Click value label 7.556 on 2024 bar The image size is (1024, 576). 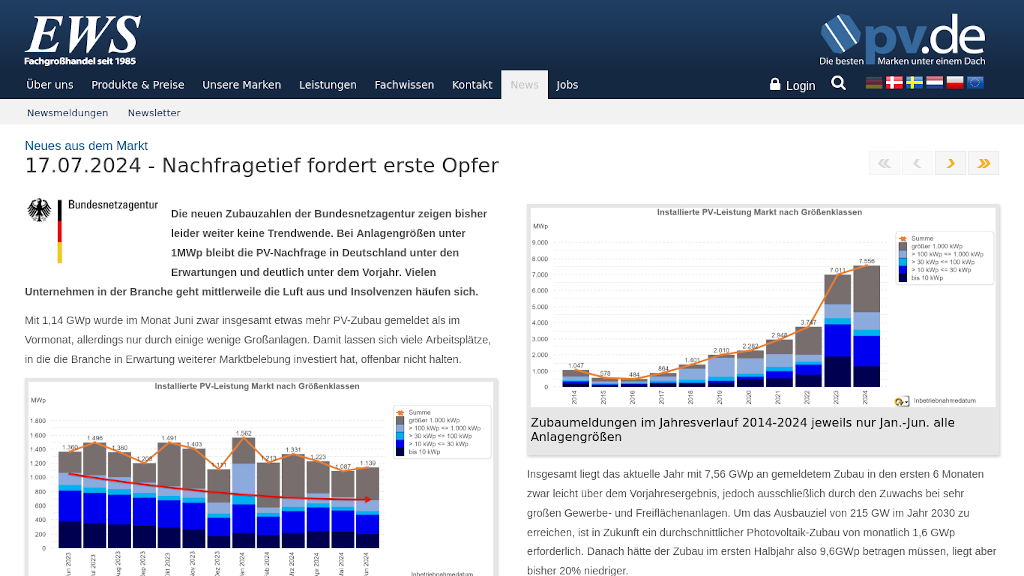(x=867, y=261)
